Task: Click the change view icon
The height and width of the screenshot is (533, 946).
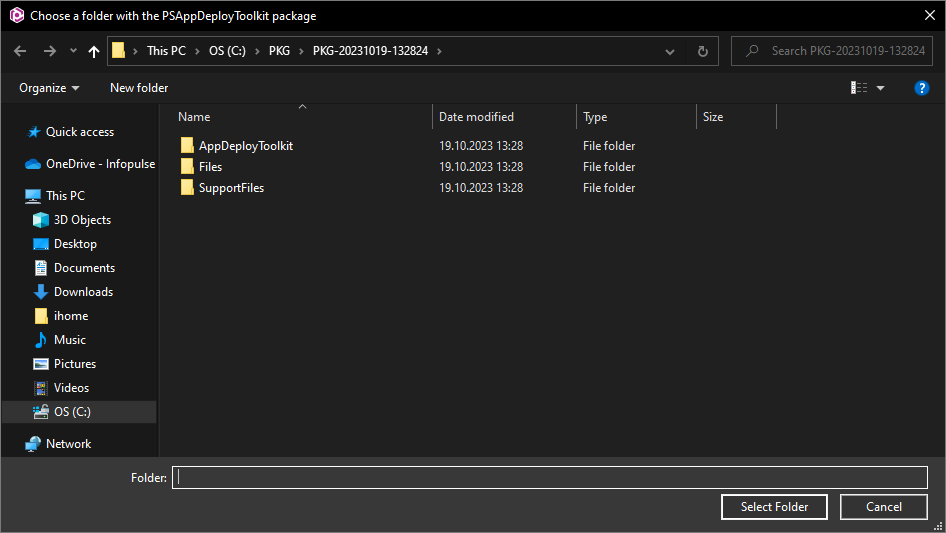Action: pyautogui.click(x=859, y=88)
